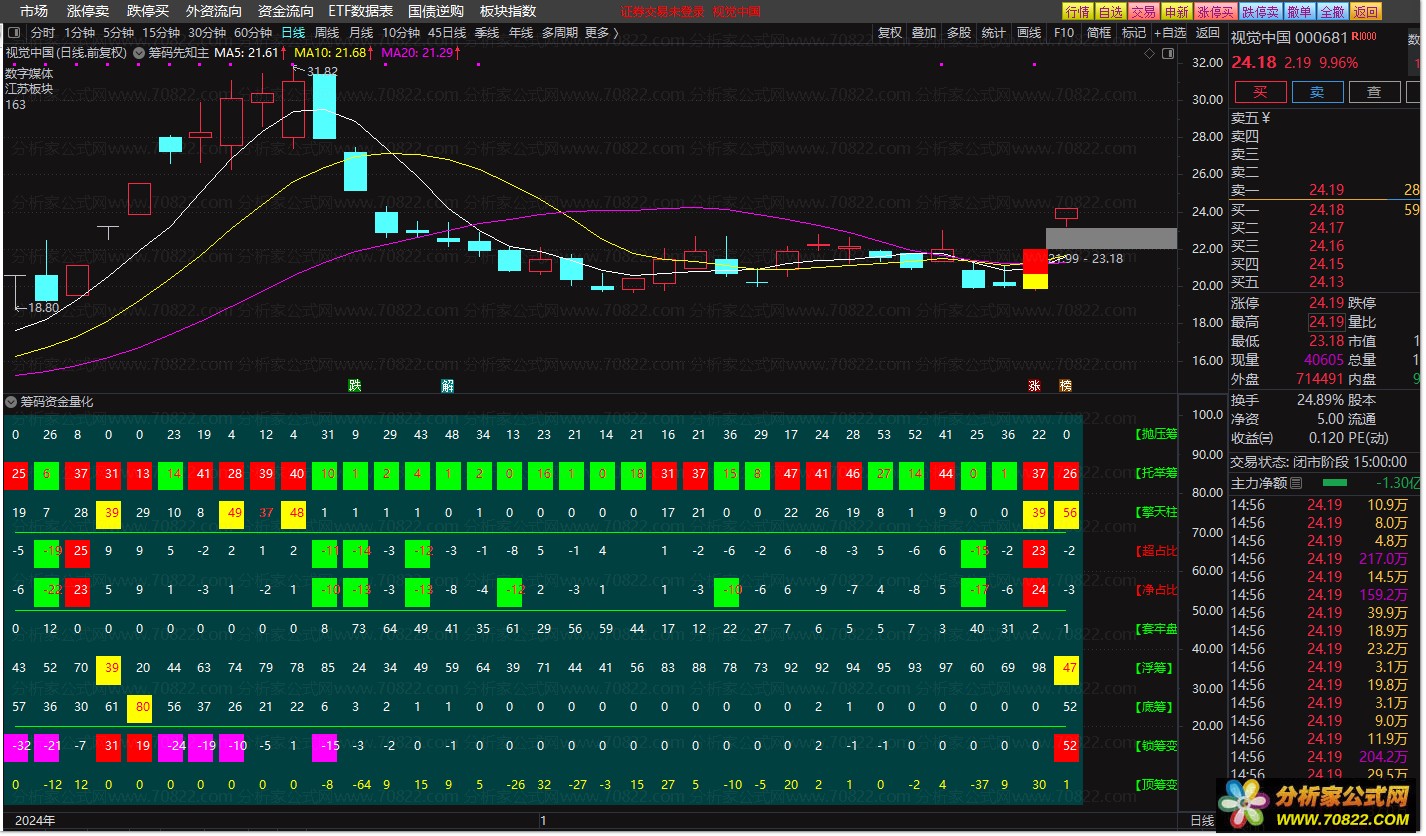The image size is (1426, 836).
Task: Click the 多股 toolbar option
Action: pyautogui.click(x=959, y=33)
